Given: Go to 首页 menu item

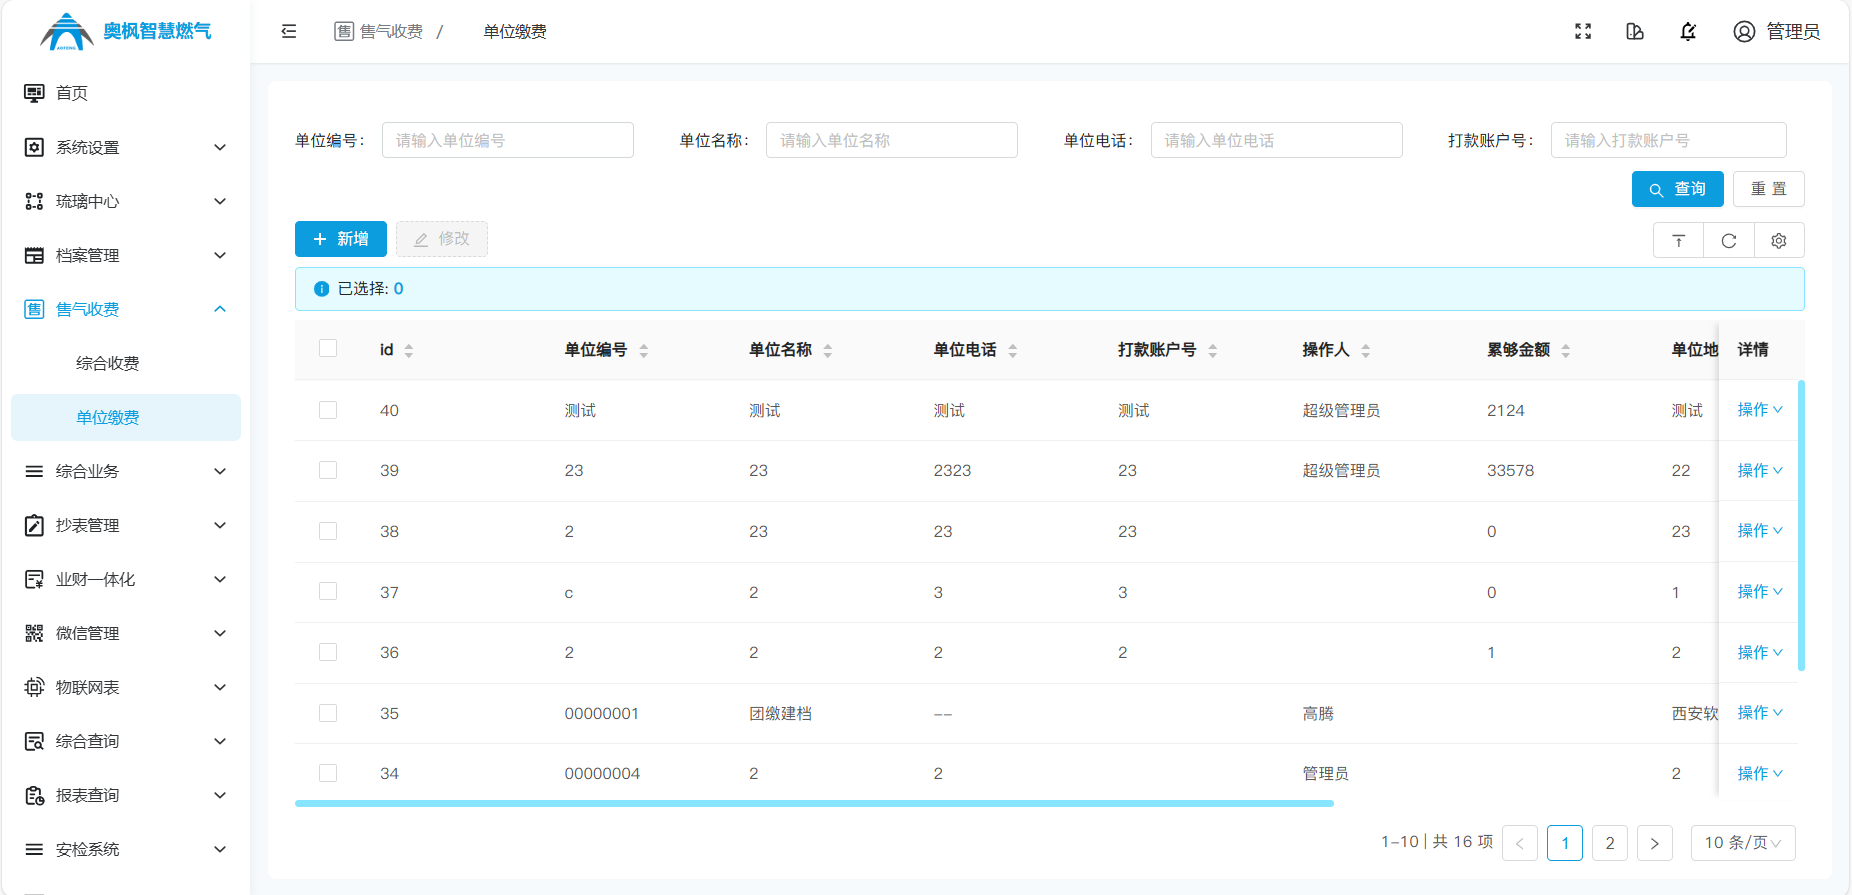Looking at the screenshot, I should 126,93.
